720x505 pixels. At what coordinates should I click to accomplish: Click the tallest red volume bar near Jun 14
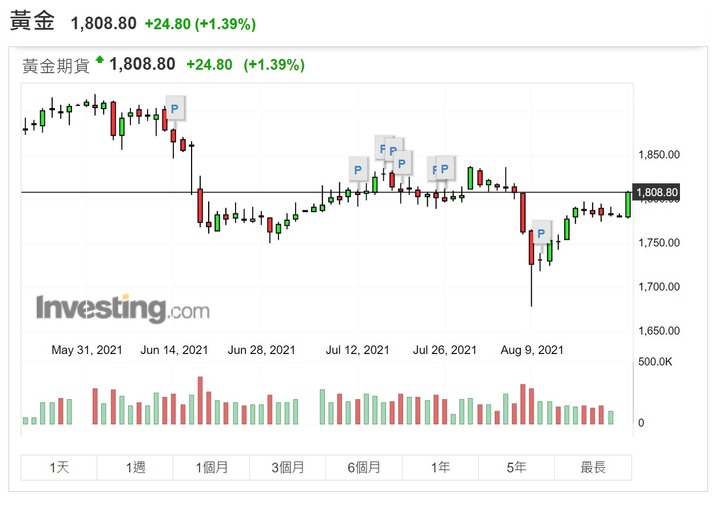(200, 400)
